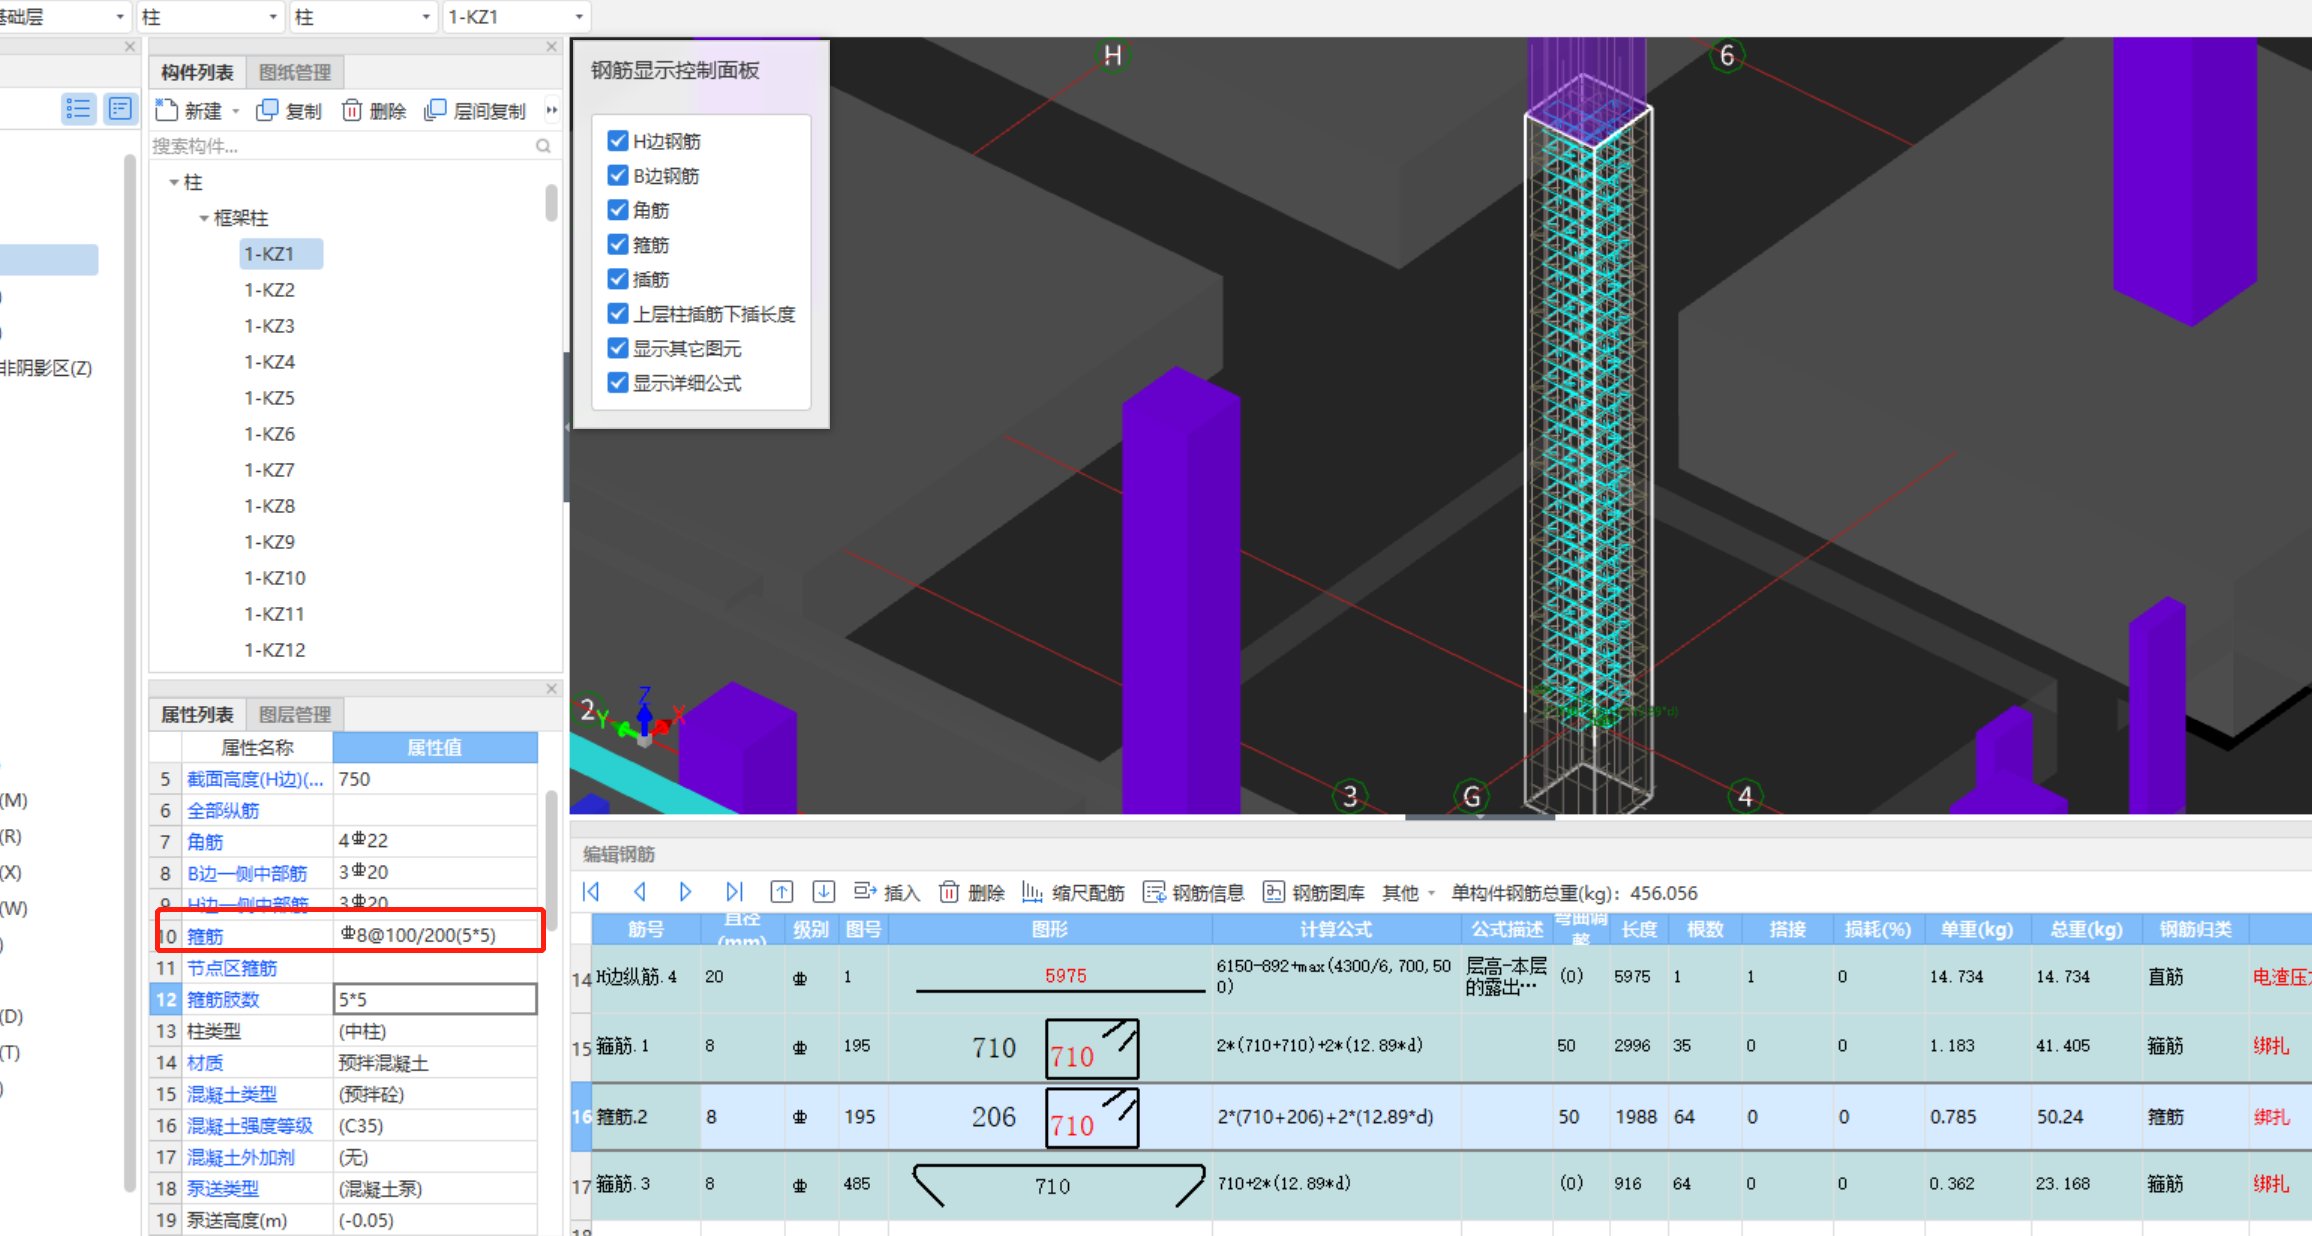Screen dimensions: 2312x1236
Task: Select rebar table row 箍筋.2
Action: tap(1440, 1117)
